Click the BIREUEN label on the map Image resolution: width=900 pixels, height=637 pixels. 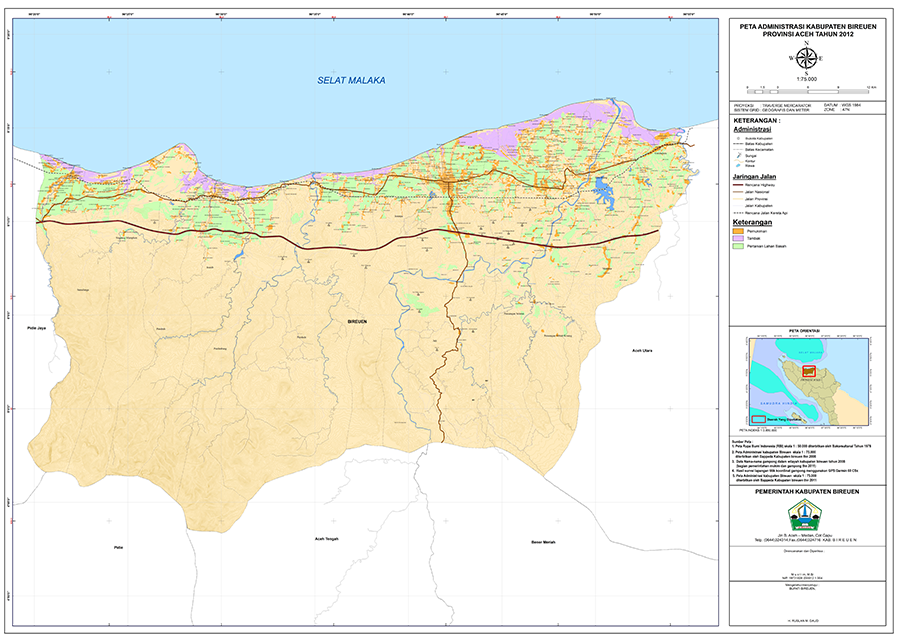[357, 322]
